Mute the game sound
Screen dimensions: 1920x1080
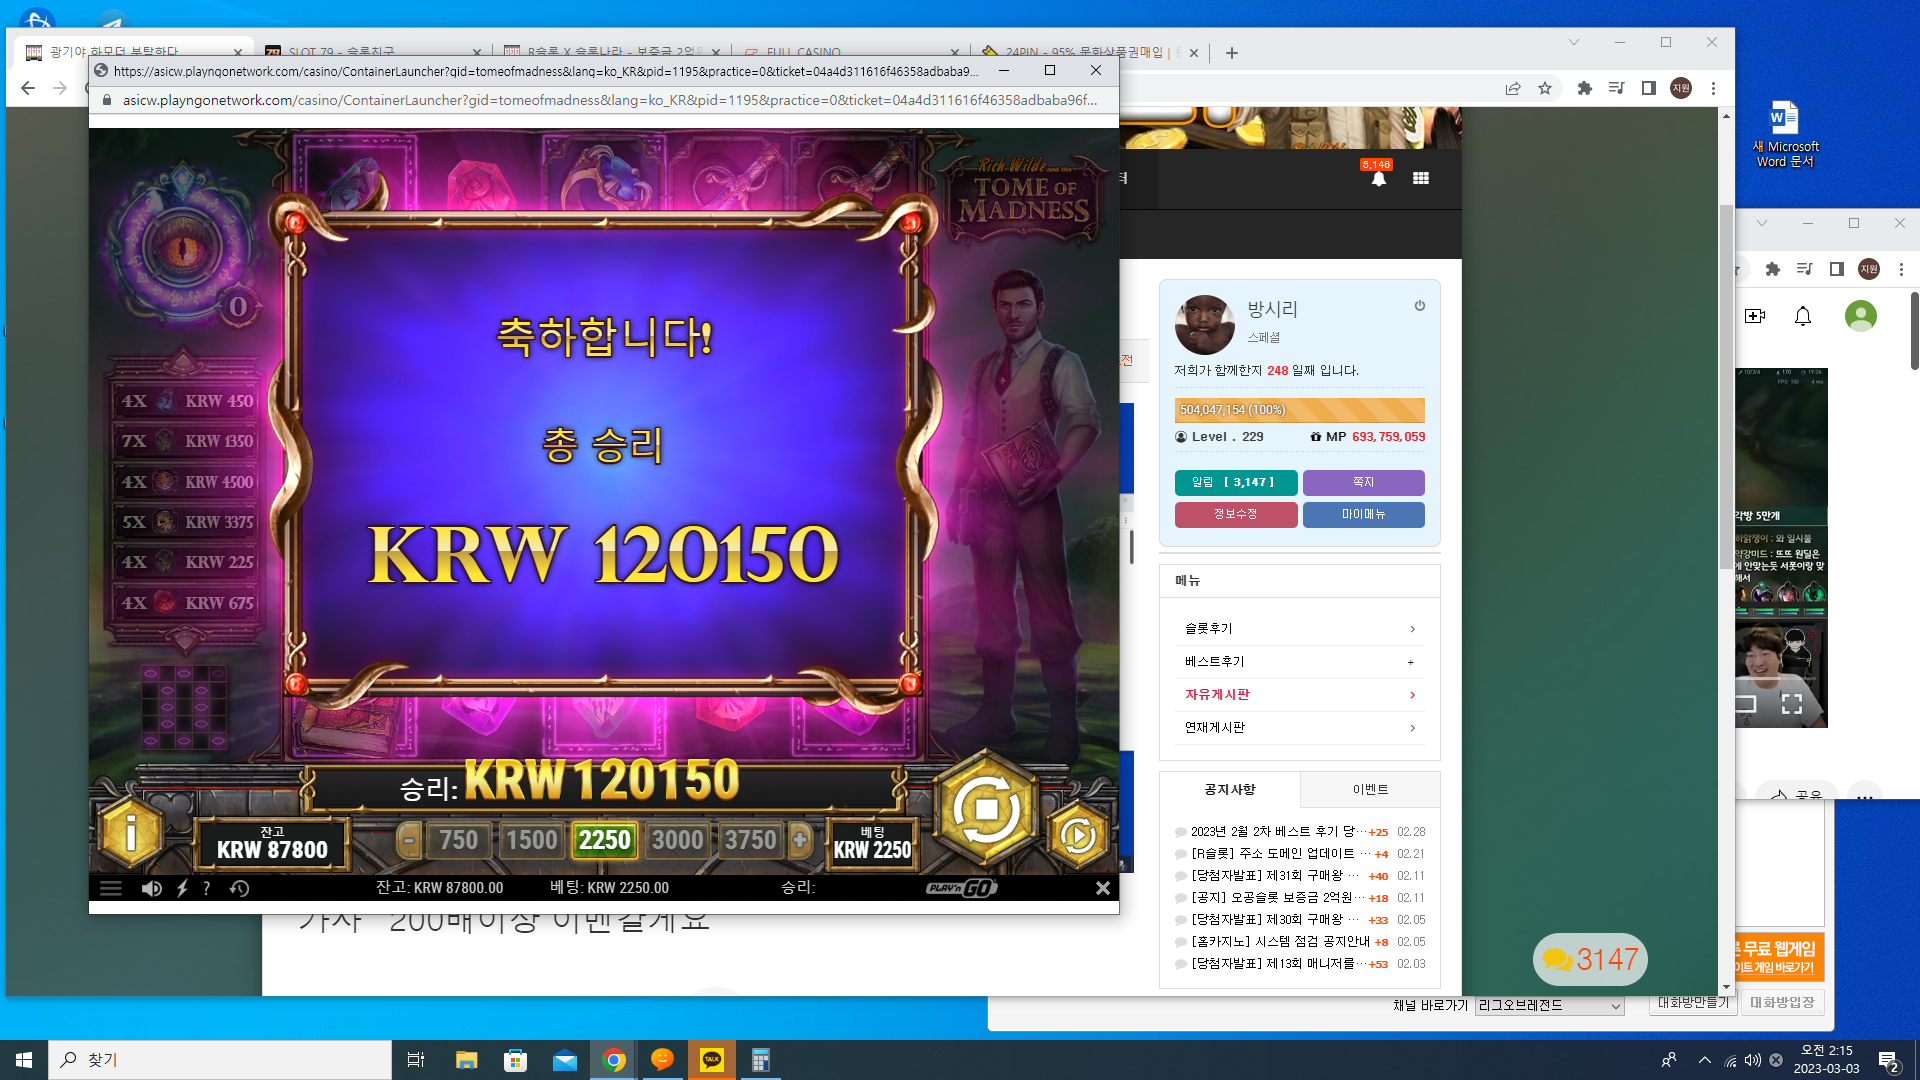pos(152,888)
